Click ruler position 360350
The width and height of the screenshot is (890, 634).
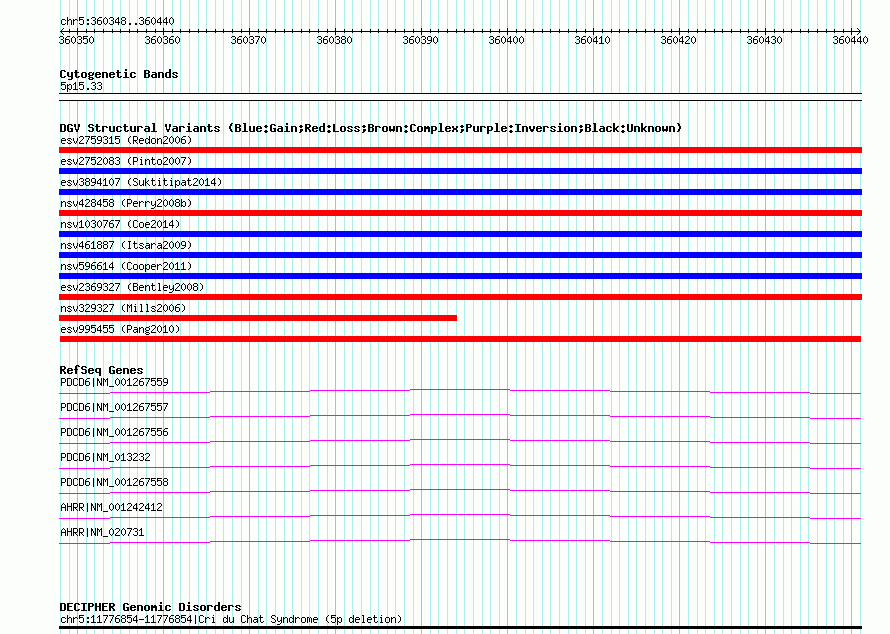coord(77,40)
